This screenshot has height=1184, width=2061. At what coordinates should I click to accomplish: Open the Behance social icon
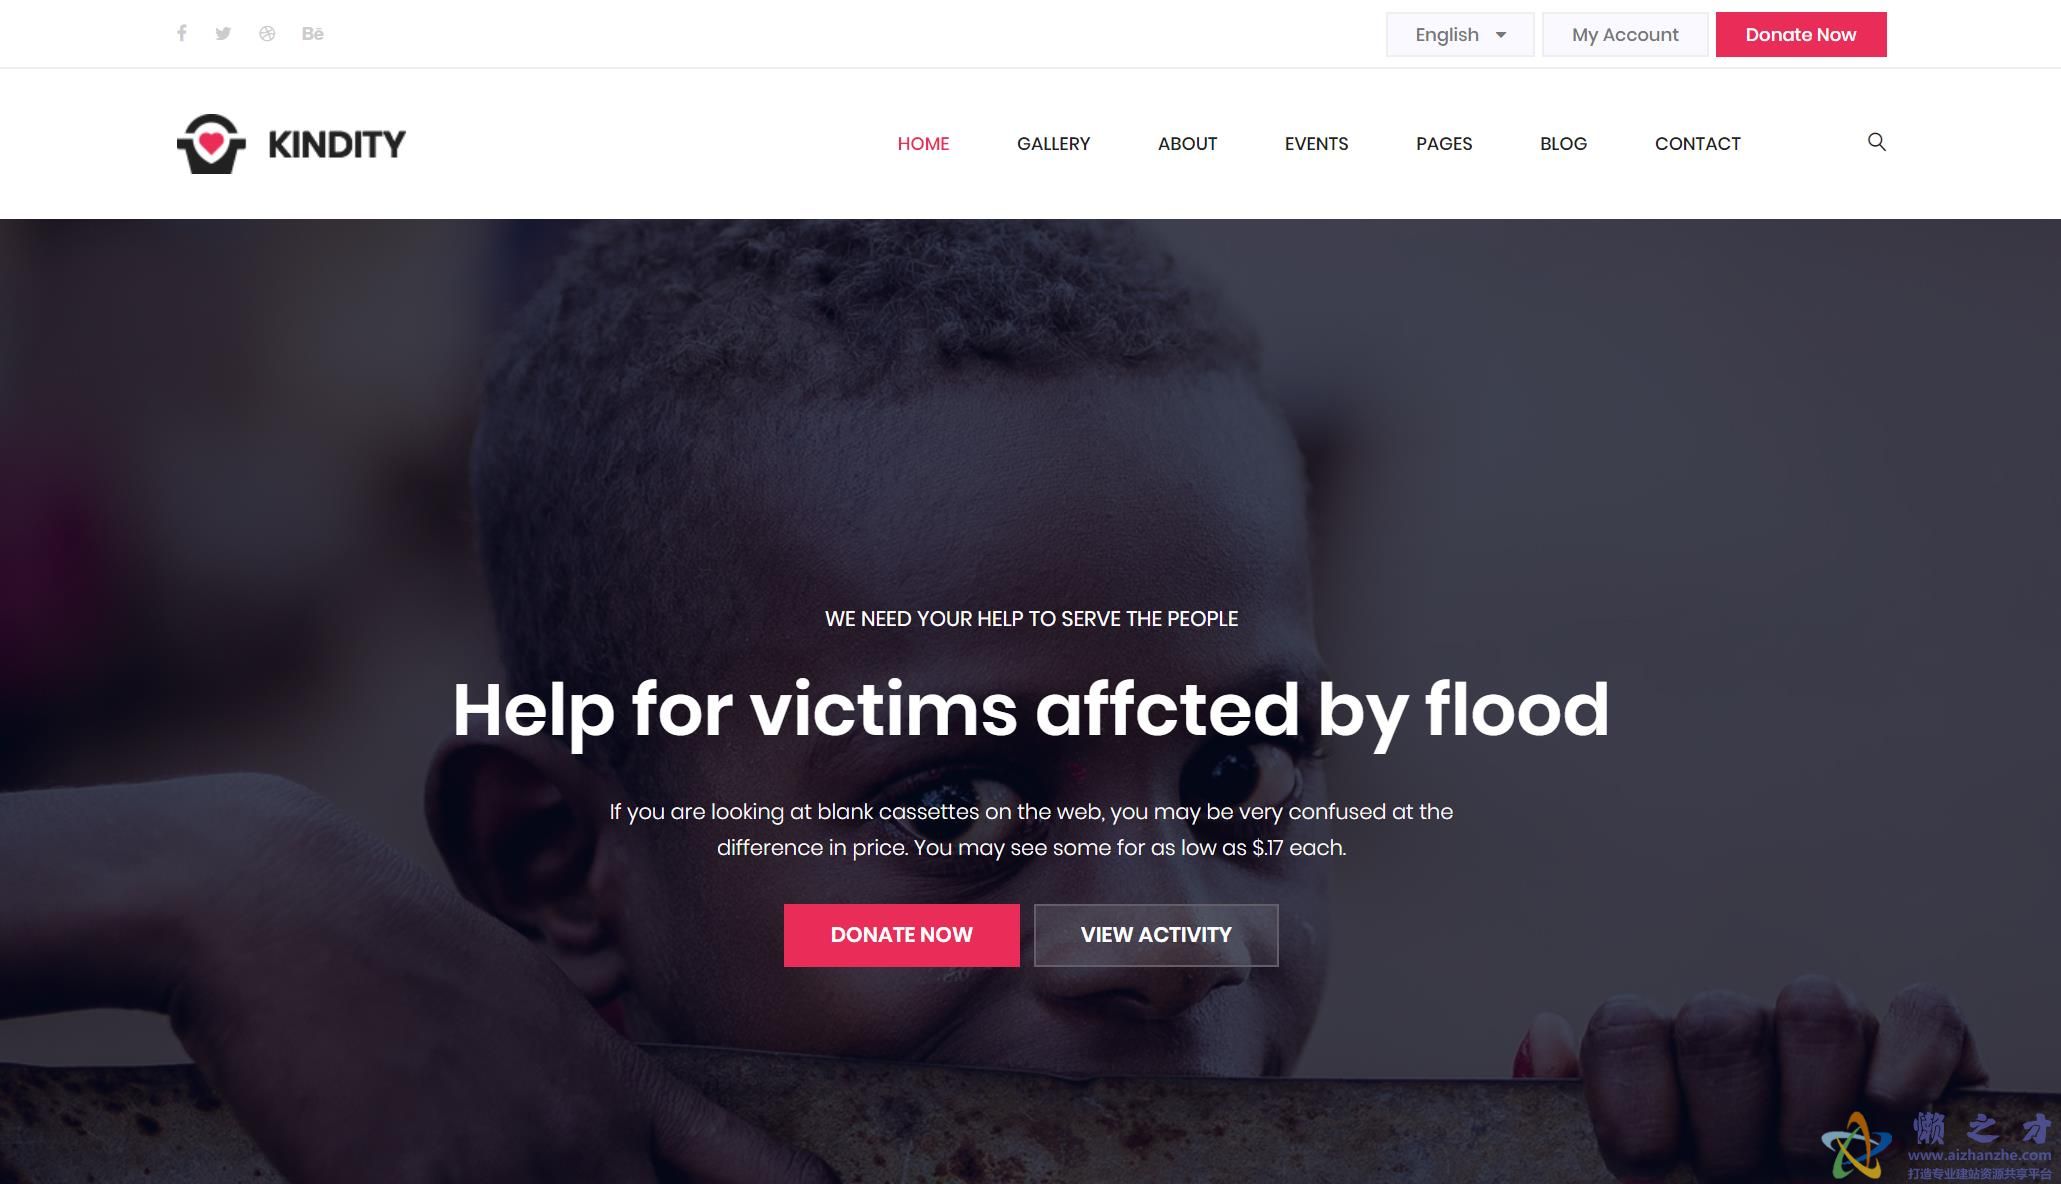pyautogui.click(x=313, y=33)
